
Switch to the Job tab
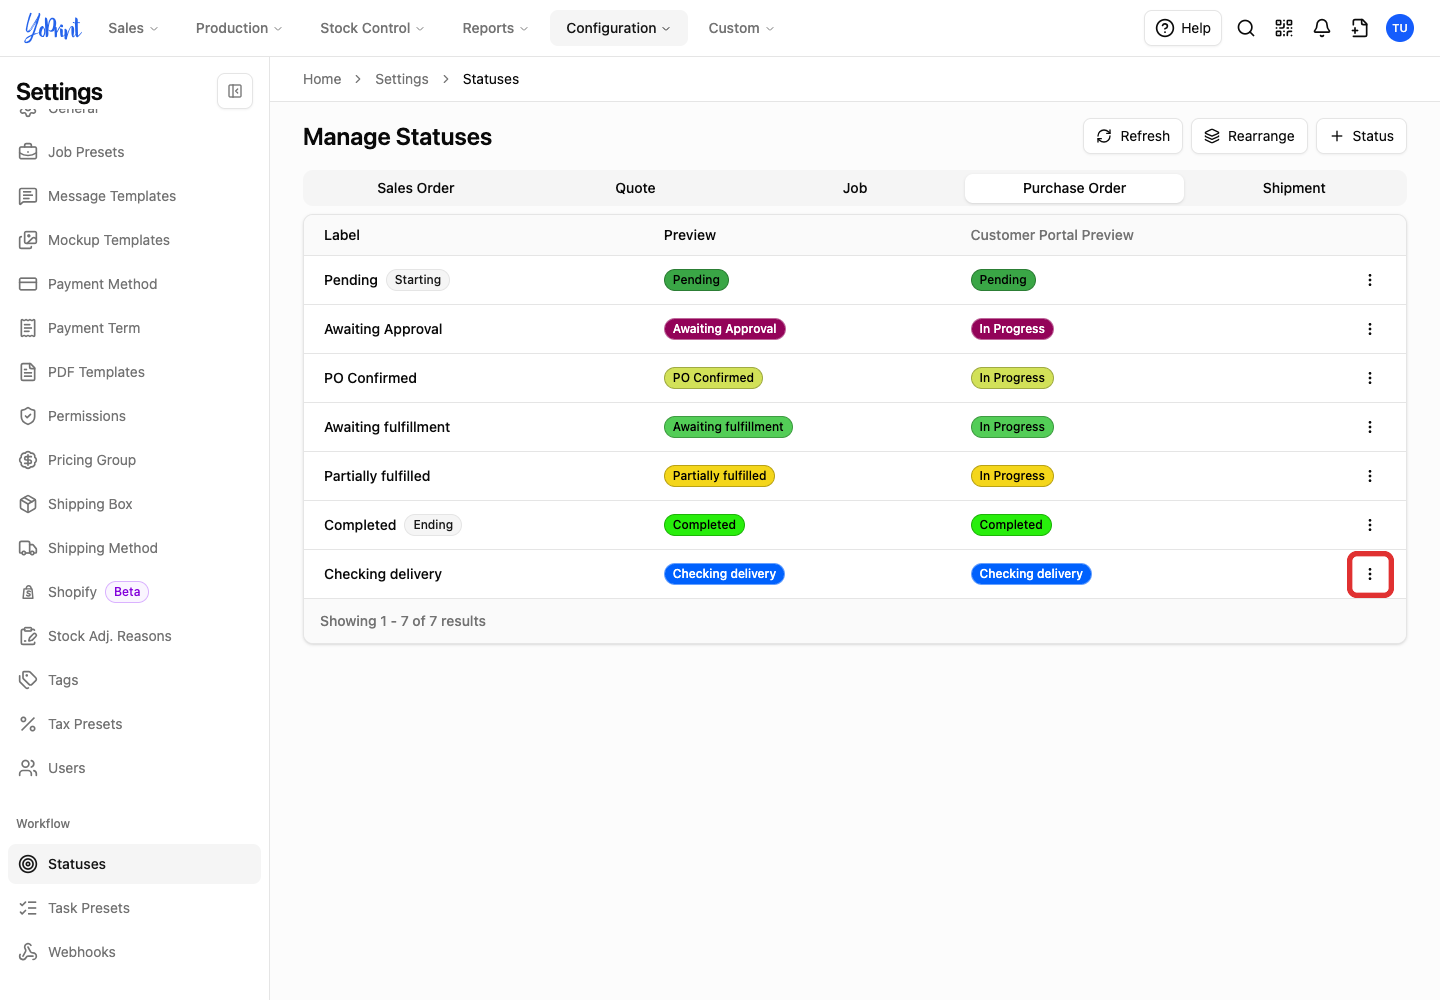[855, 188]
